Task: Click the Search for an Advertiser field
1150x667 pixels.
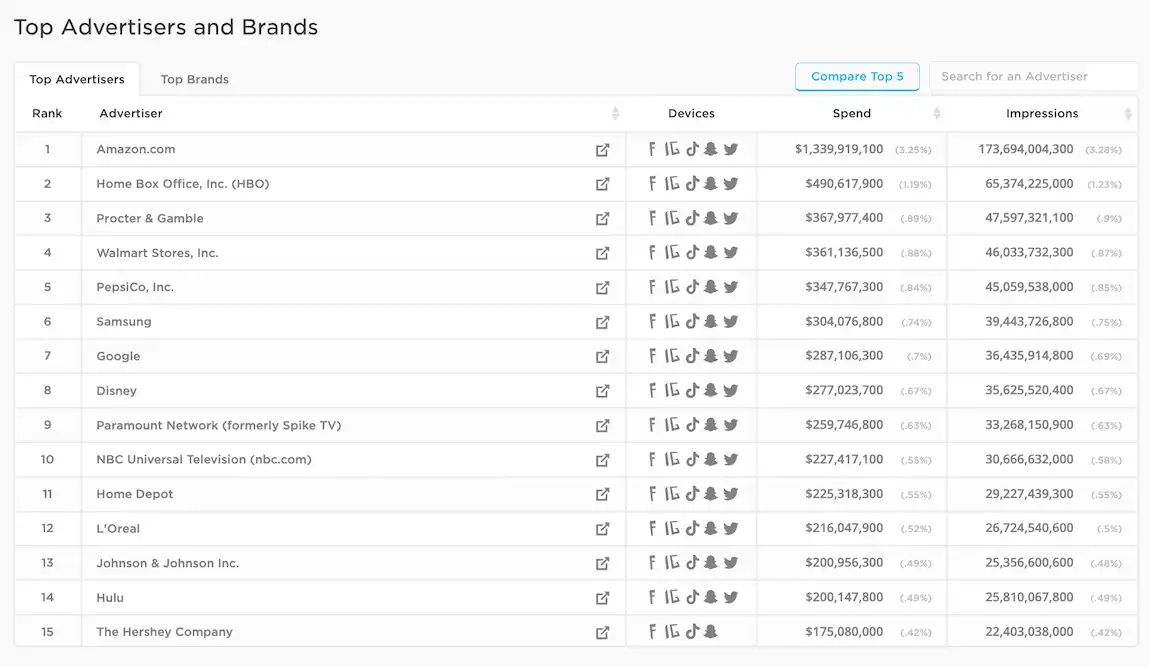Action: pos(1034,76)
